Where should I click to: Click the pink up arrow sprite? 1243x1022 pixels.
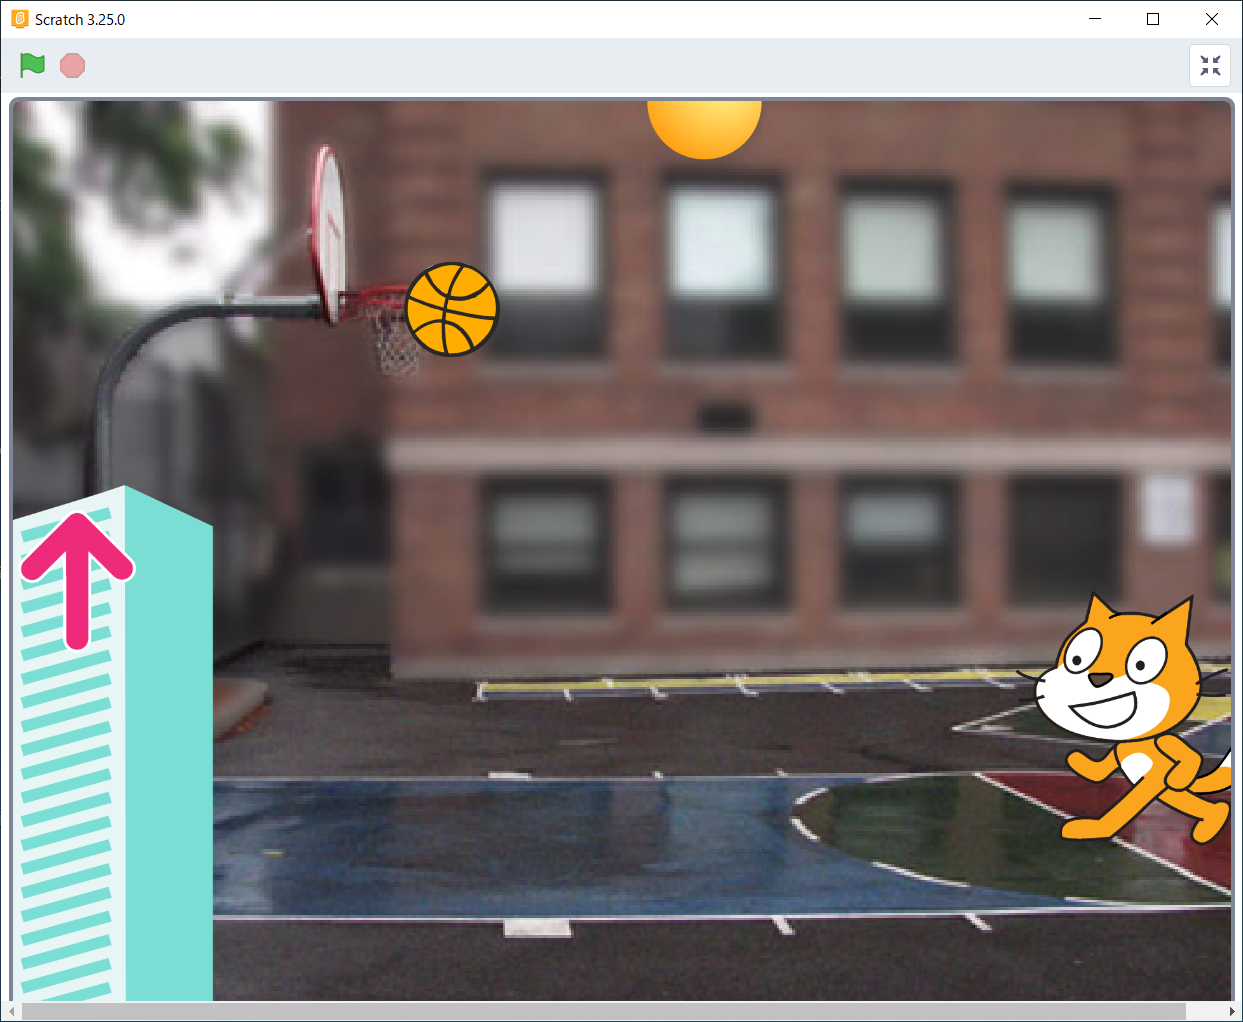[x=77, y=579]
